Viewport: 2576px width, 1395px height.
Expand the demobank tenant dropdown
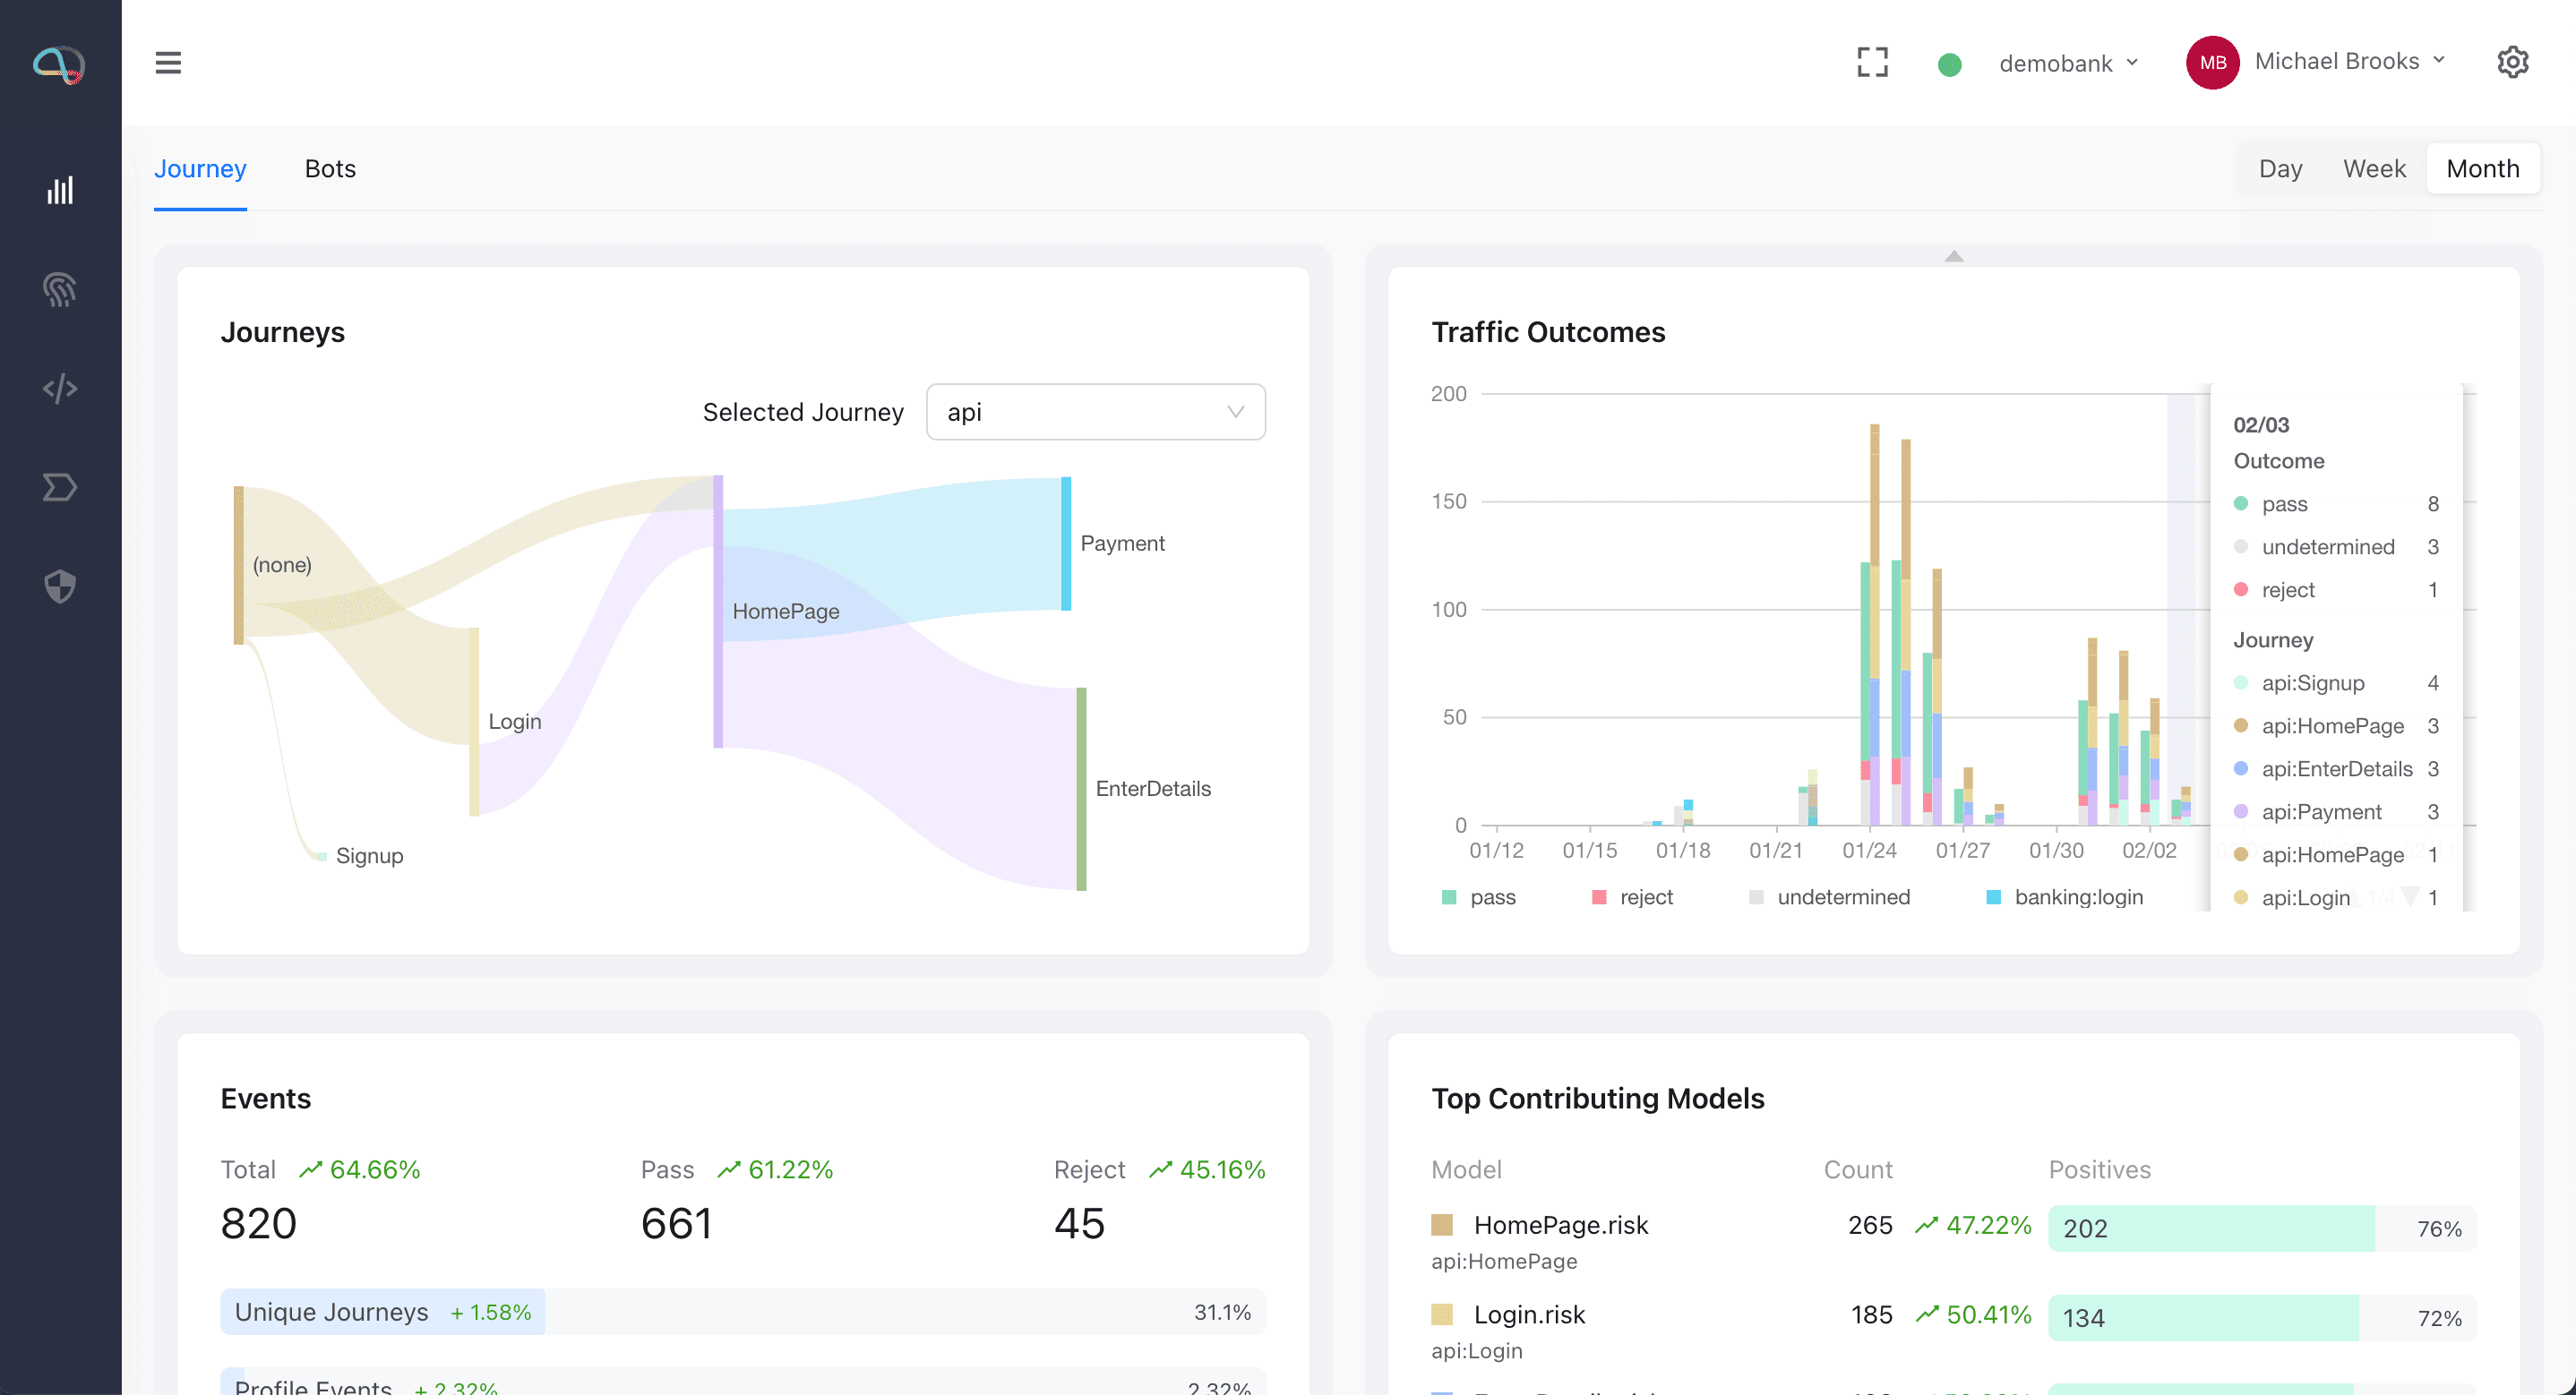[2068, 63]
